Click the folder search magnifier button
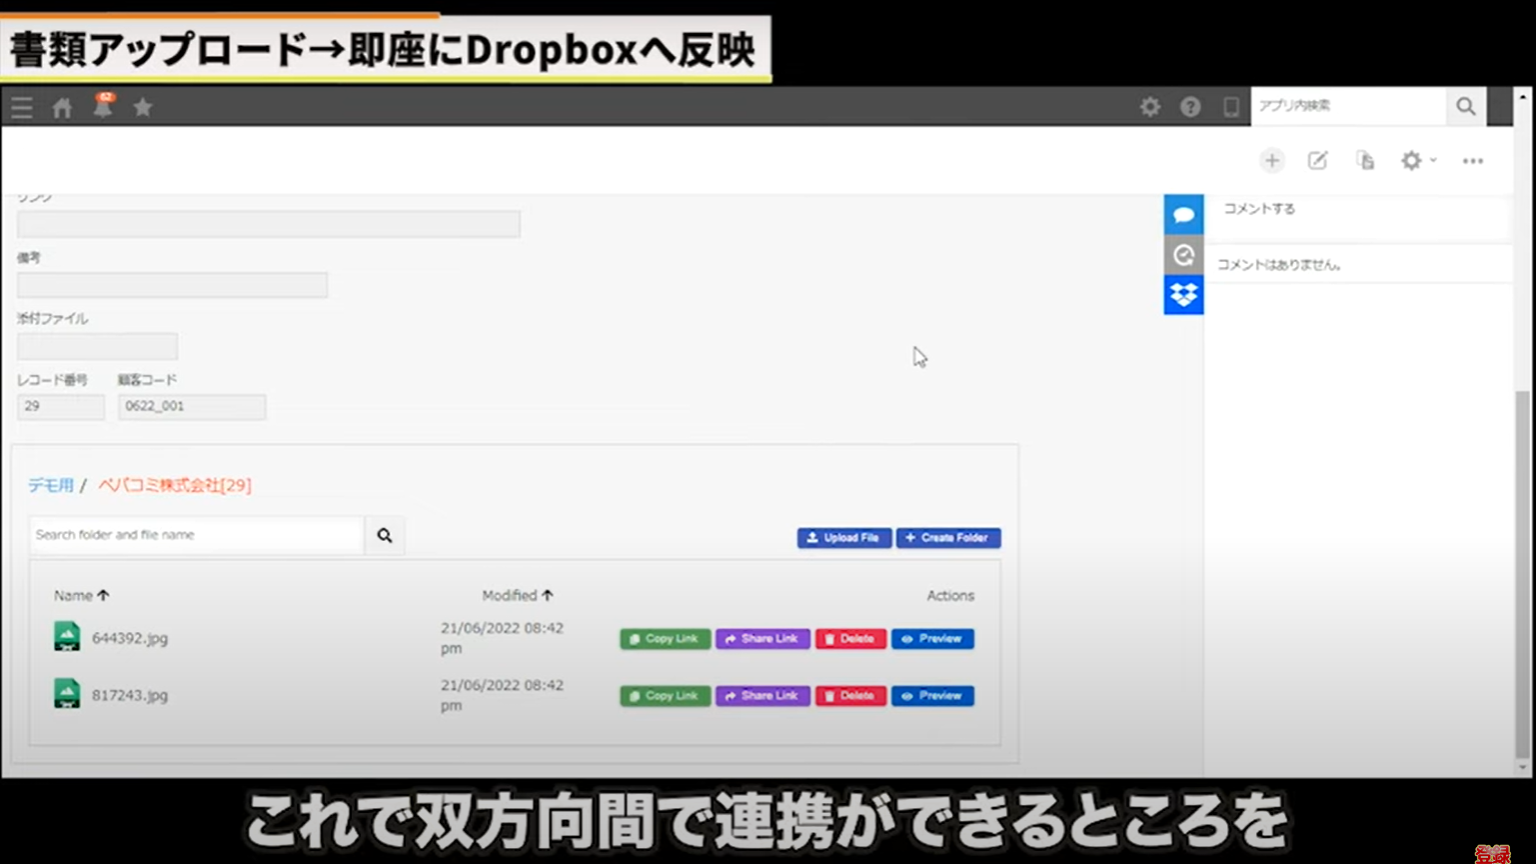Viewport: 1536px width, 864px height. pyautogui.click(x=385, y=535)
